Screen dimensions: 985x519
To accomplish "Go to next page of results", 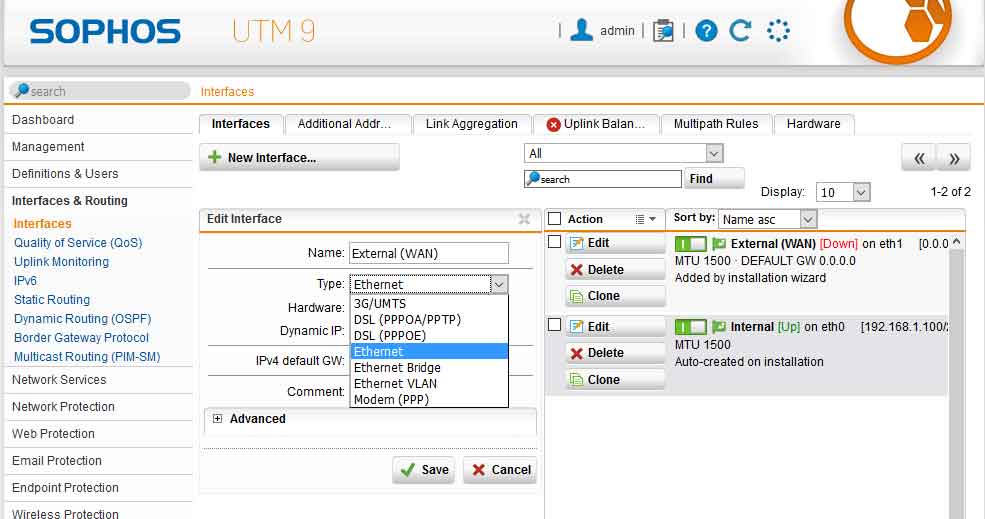I will 954,158.
